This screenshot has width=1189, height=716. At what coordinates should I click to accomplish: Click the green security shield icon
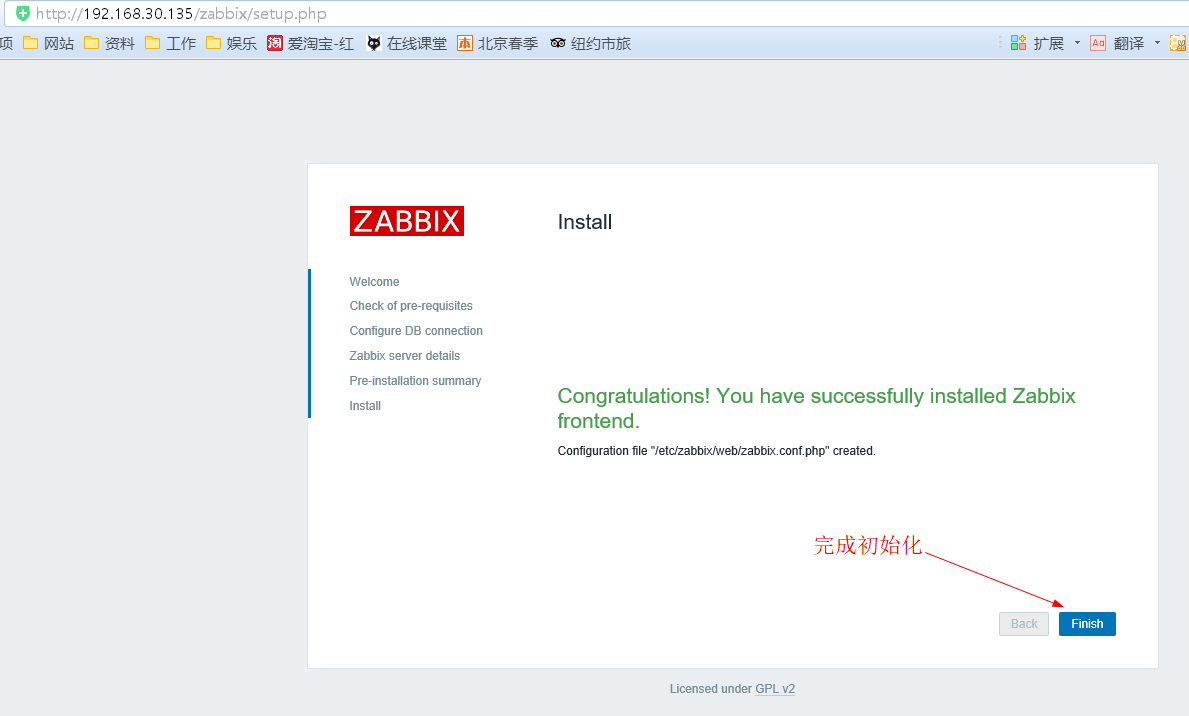pyautogui.click(x=23, y=14)
